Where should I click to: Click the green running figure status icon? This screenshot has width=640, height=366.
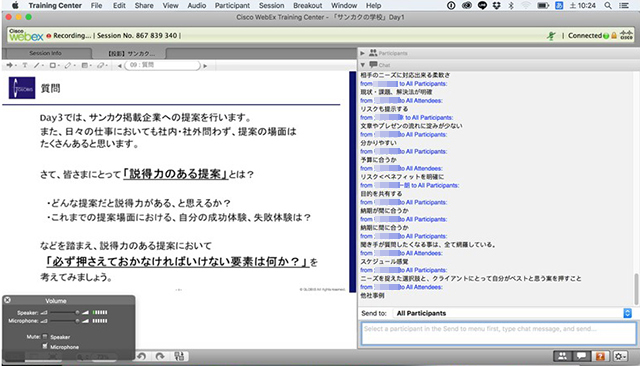[551, 36]
